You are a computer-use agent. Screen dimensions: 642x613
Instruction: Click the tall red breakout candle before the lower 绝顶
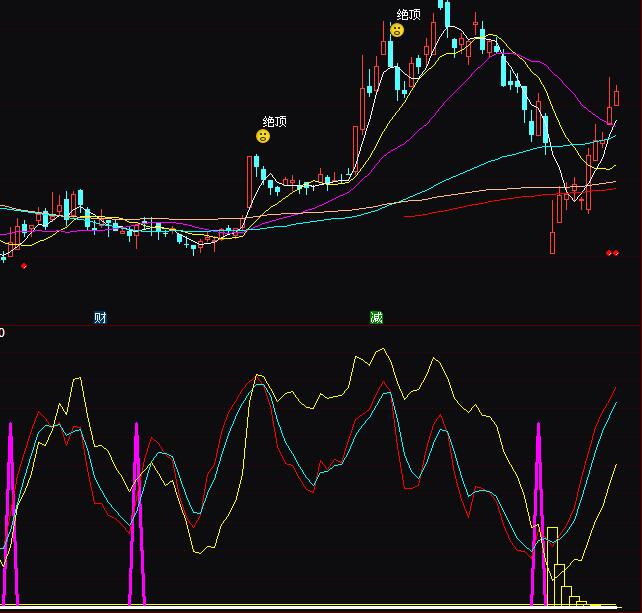(250, 180)
